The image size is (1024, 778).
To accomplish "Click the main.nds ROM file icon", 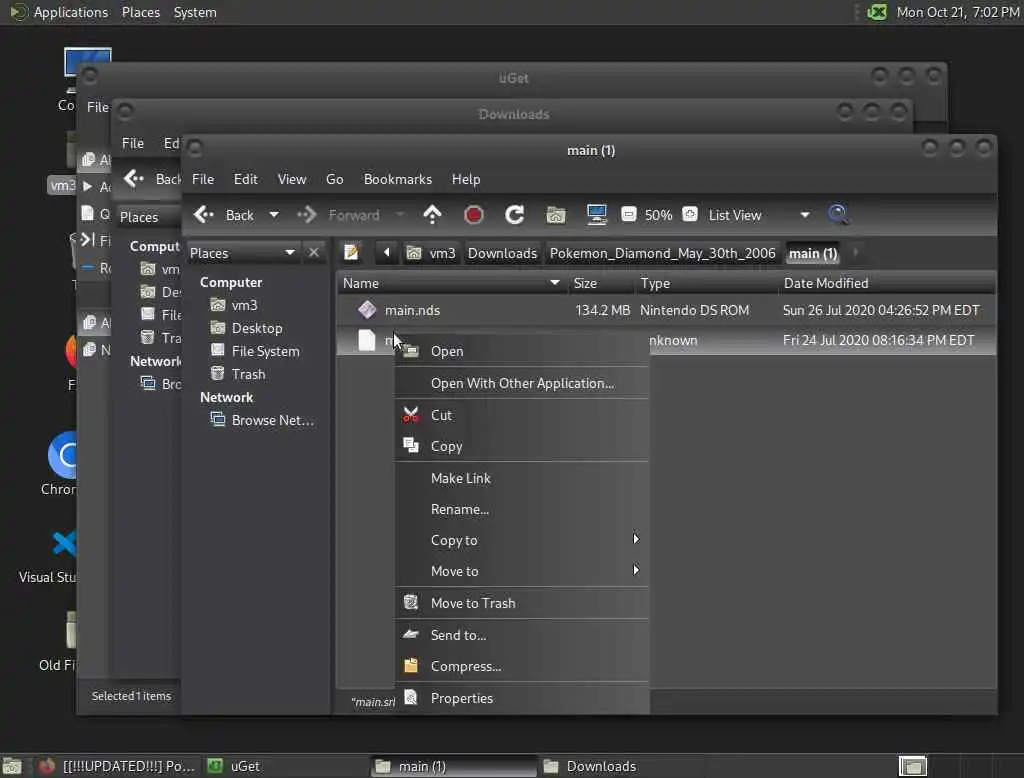I will click(367, 310).
